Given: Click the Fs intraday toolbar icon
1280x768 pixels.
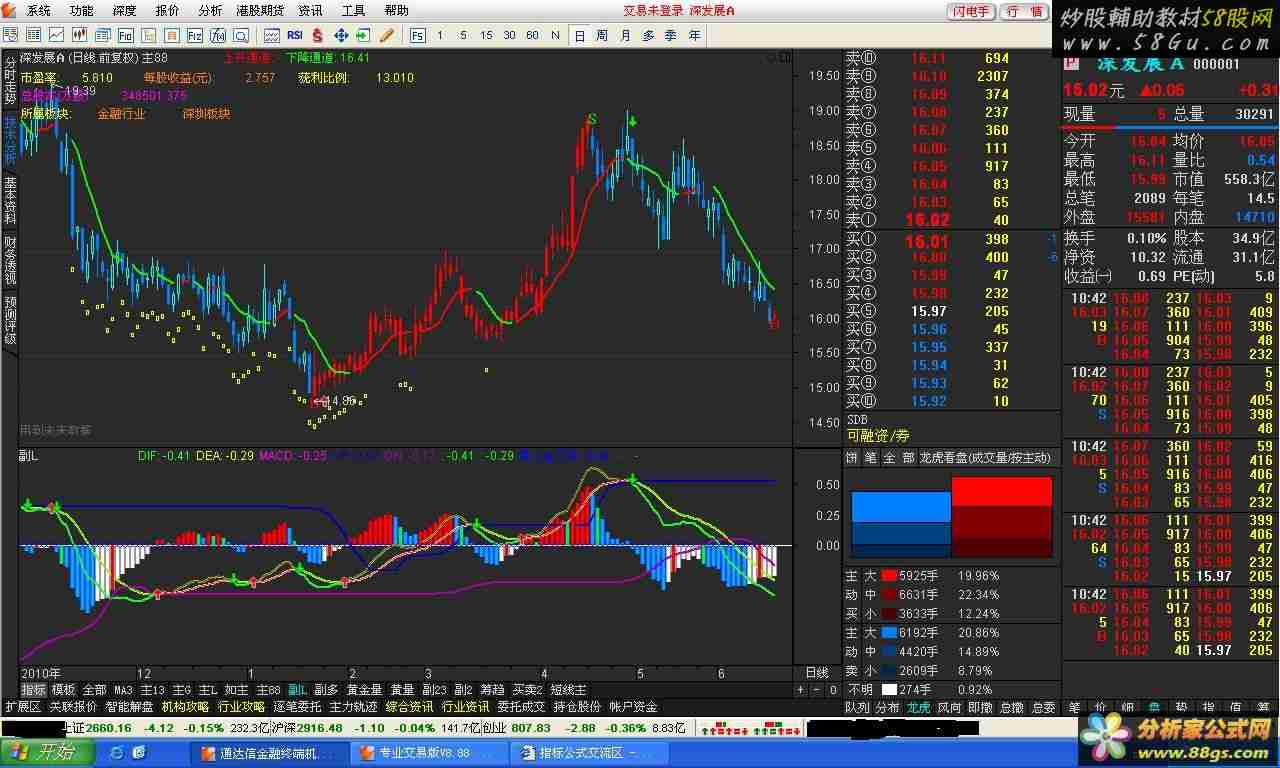Looking at the screenshot, I should [x=417, y=35].
